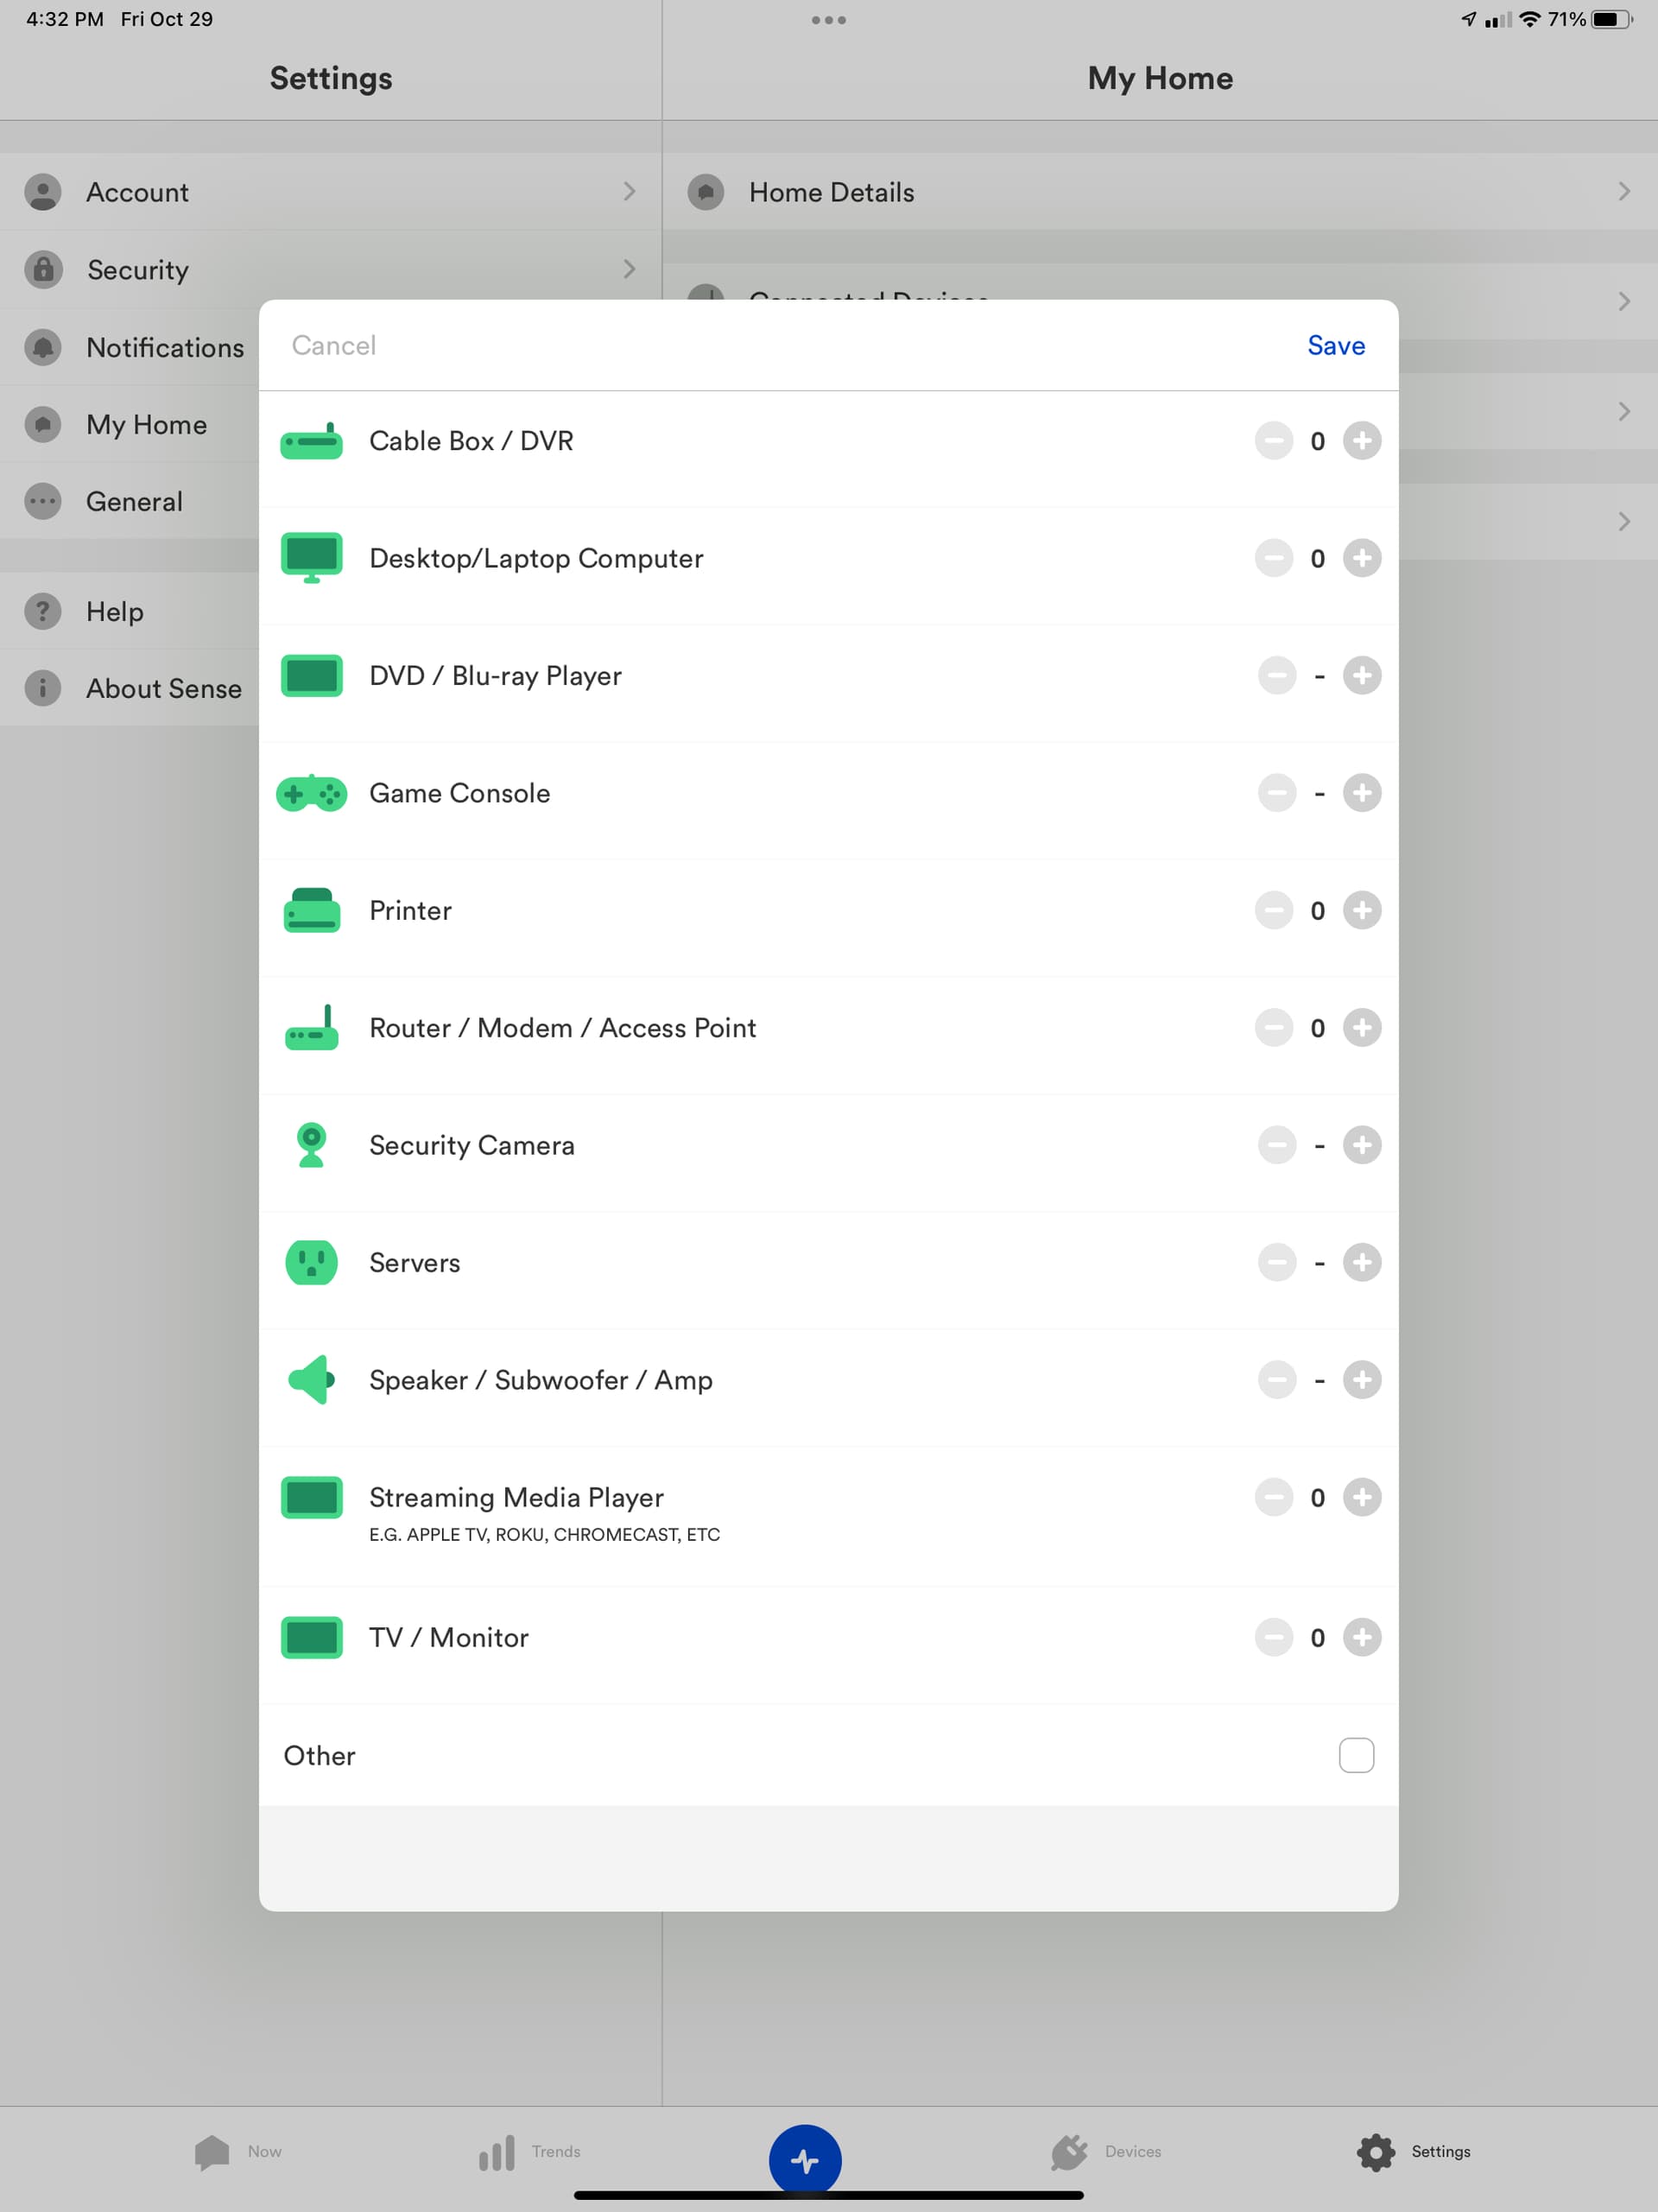Click the Game Console controller icon
Image resolution: width=1658 pixels, height=2212 pixels.
point(311,794)
